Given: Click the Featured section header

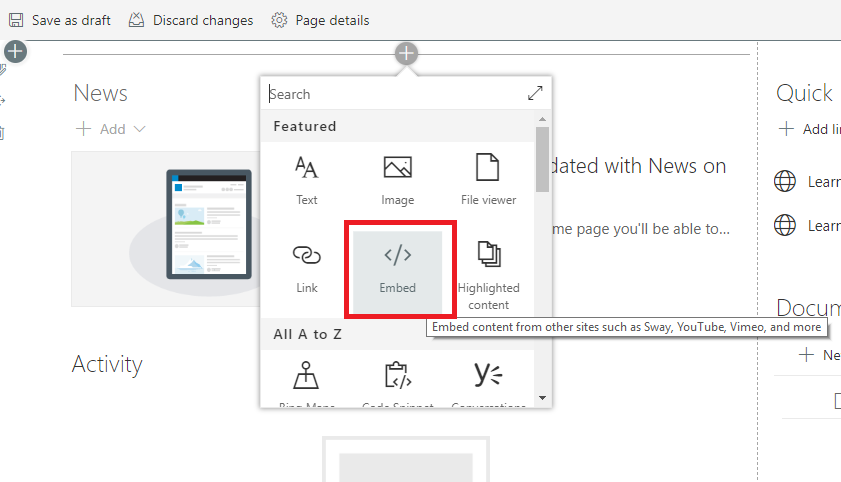Looking at the screenshot, I should coord(397,126).
